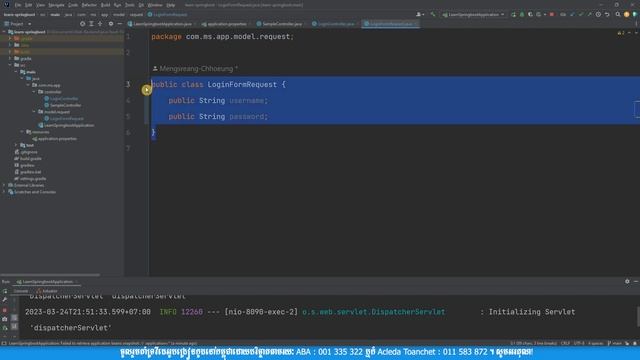The height and width of the screenshot is (360, 640).
Task: Collapse the src folder in project tree
Action: point(10,65)
